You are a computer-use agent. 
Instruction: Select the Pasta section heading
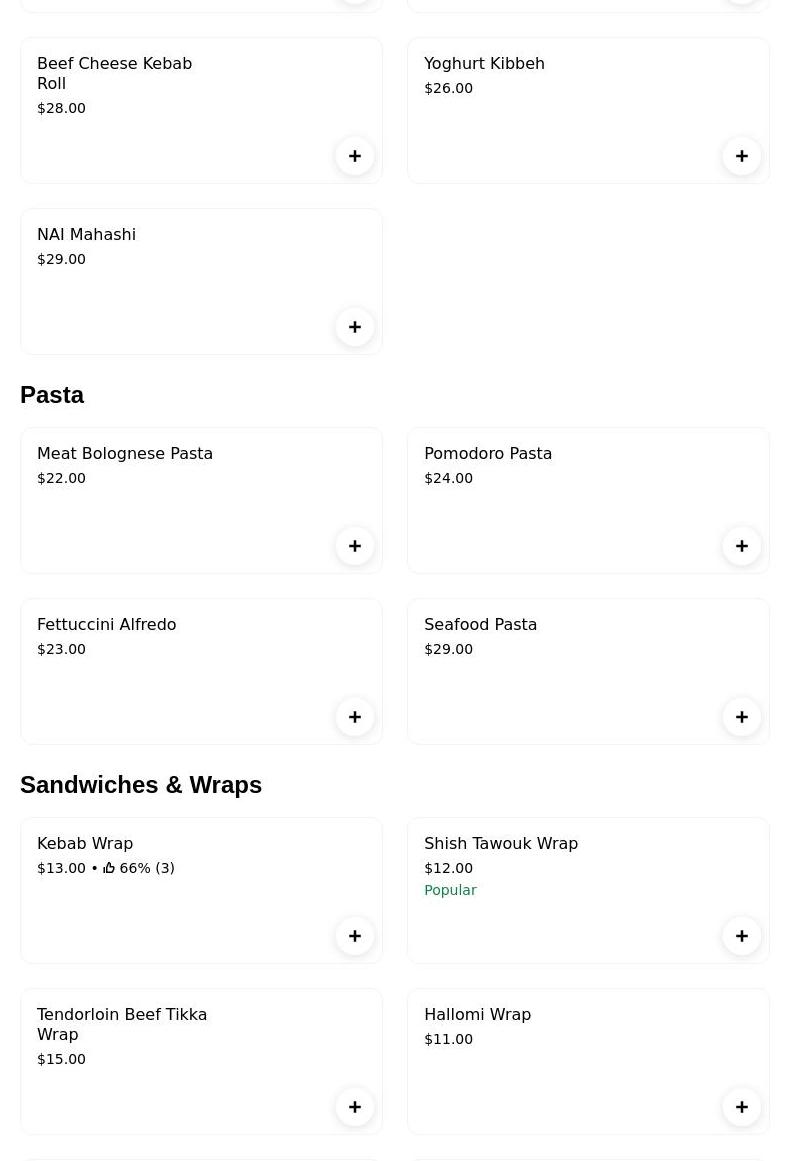point(52,395)
